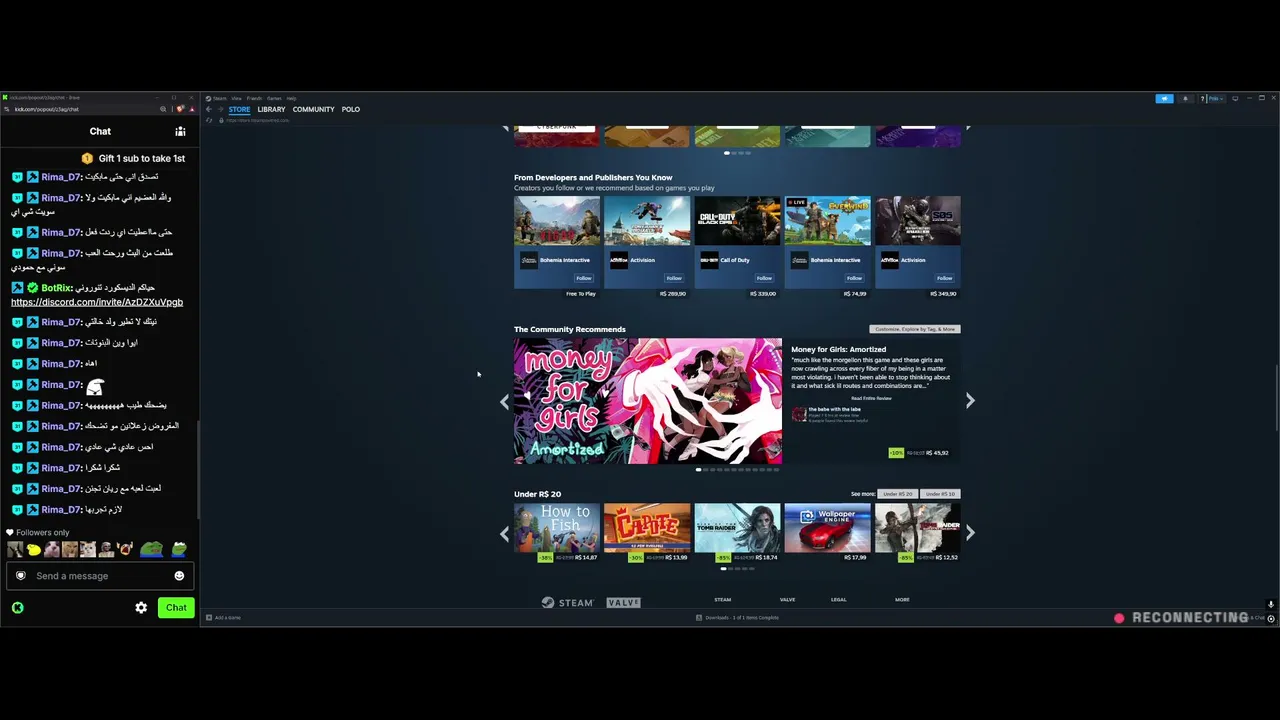Screen dimensions: 1280x720
Task: Open the Discord invite link in chat
Action: 97,302
